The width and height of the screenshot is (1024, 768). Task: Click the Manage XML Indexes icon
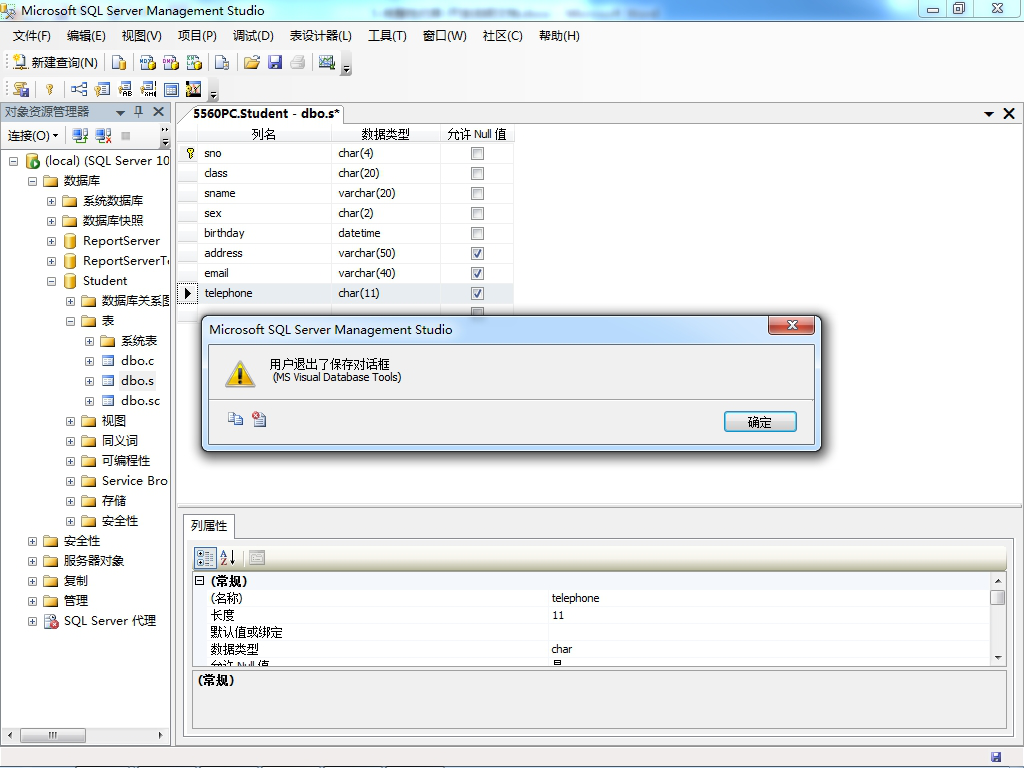click(x=148, y=89)
